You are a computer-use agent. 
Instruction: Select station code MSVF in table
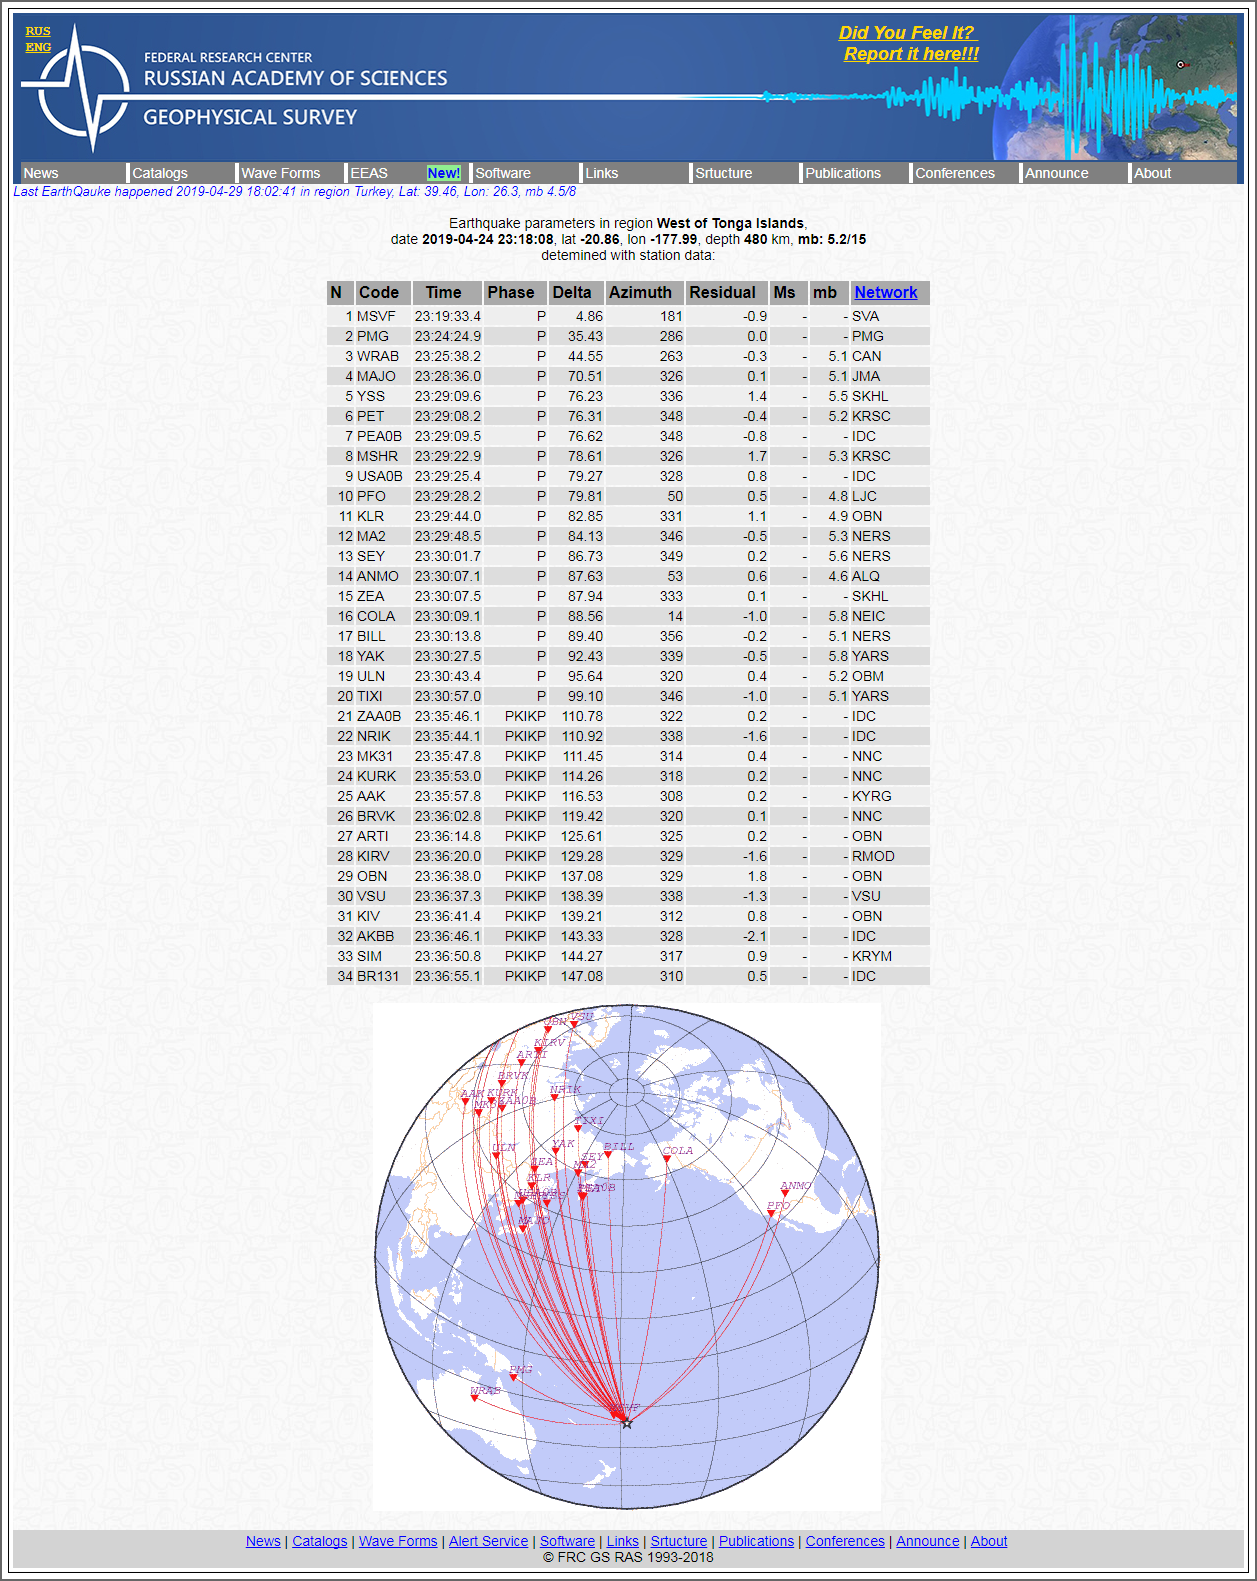pos(376,316)
